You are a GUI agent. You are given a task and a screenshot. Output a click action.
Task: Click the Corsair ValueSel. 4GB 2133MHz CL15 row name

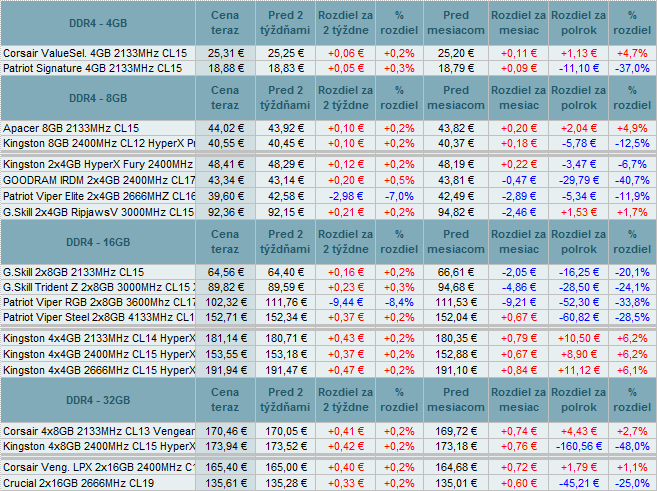tap(98, 53)
